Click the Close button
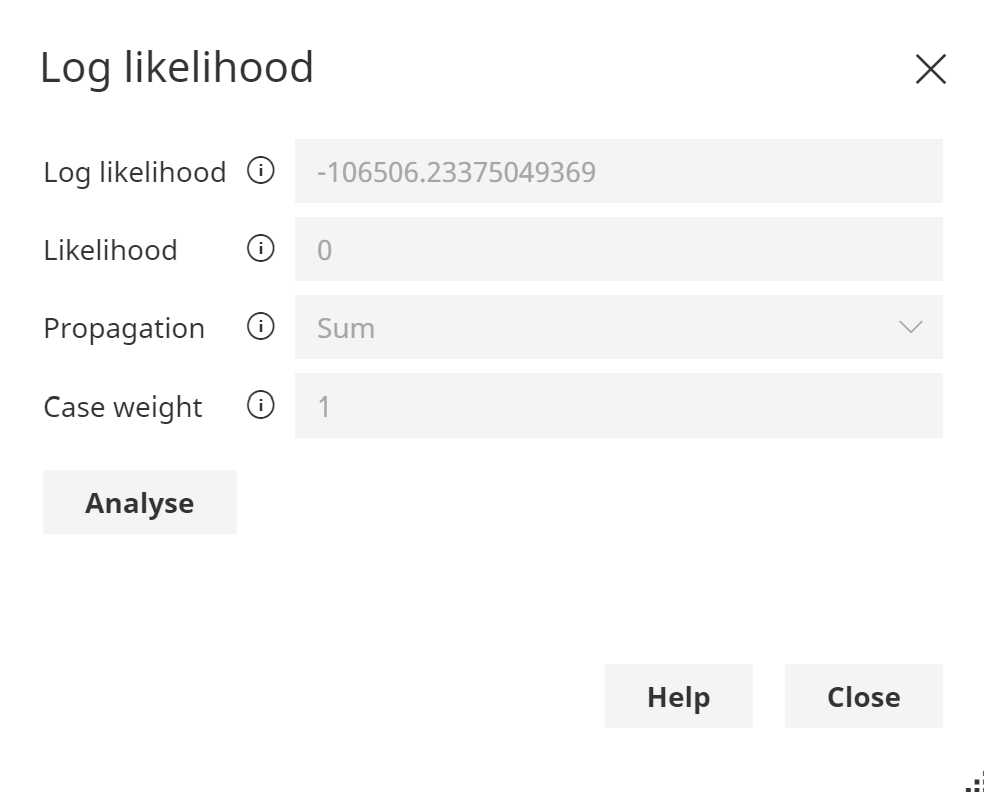The image size is (984, 792). (x=863, y=696)
